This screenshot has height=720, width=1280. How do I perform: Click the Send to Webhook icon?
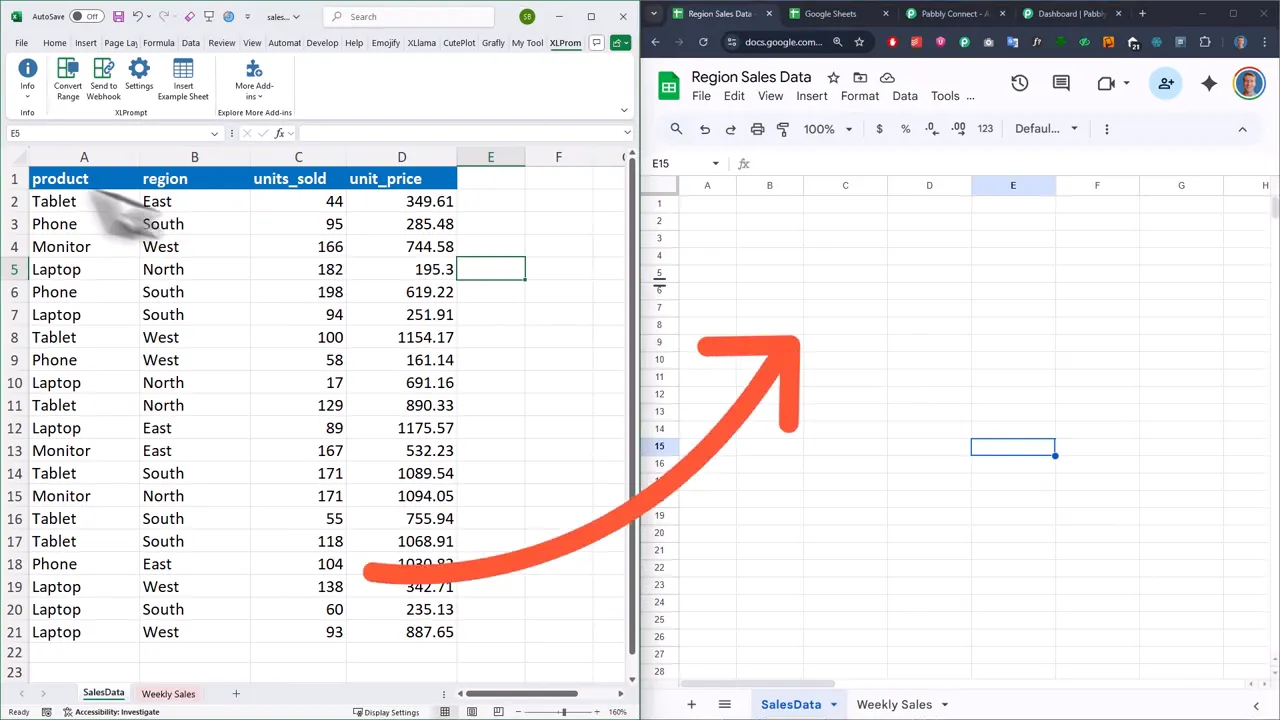(x=104, y=78)
